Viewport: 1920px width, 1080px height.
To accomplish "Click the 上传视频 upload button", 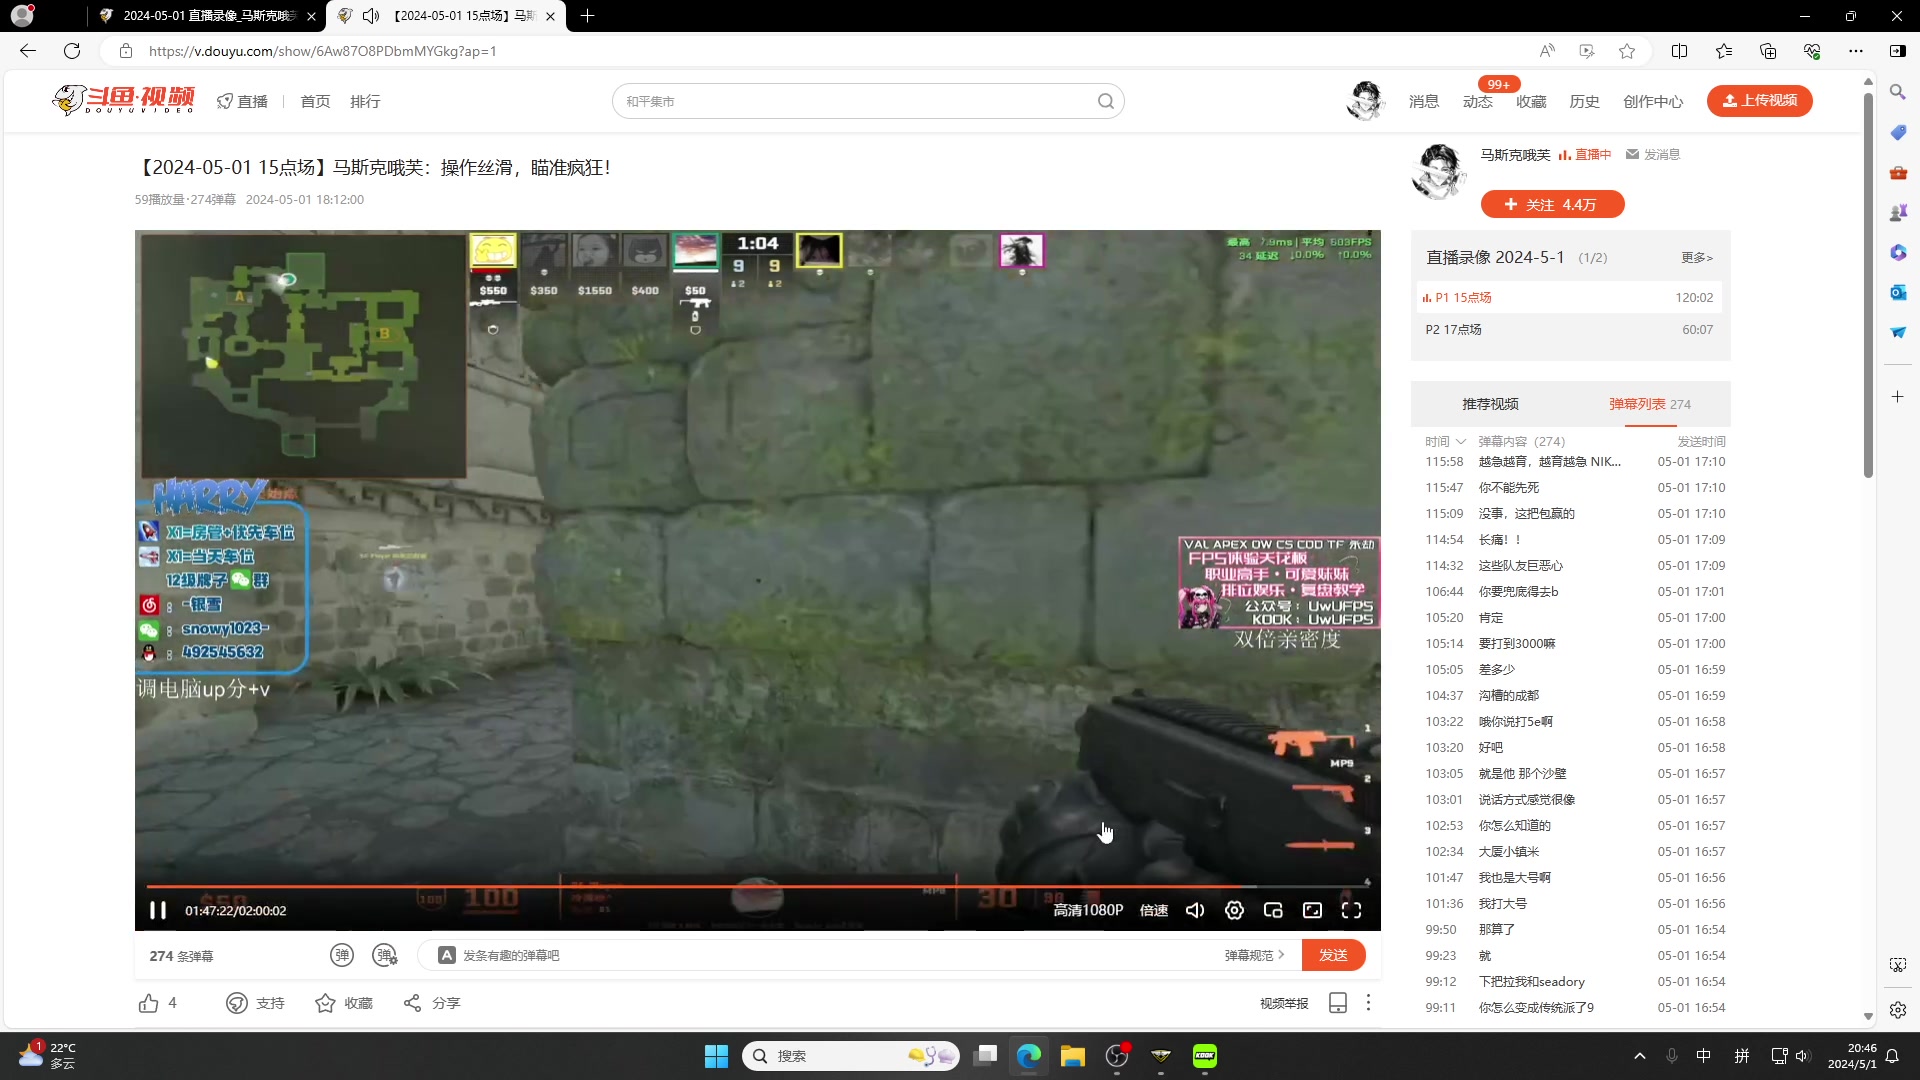I will [1759, 100].
